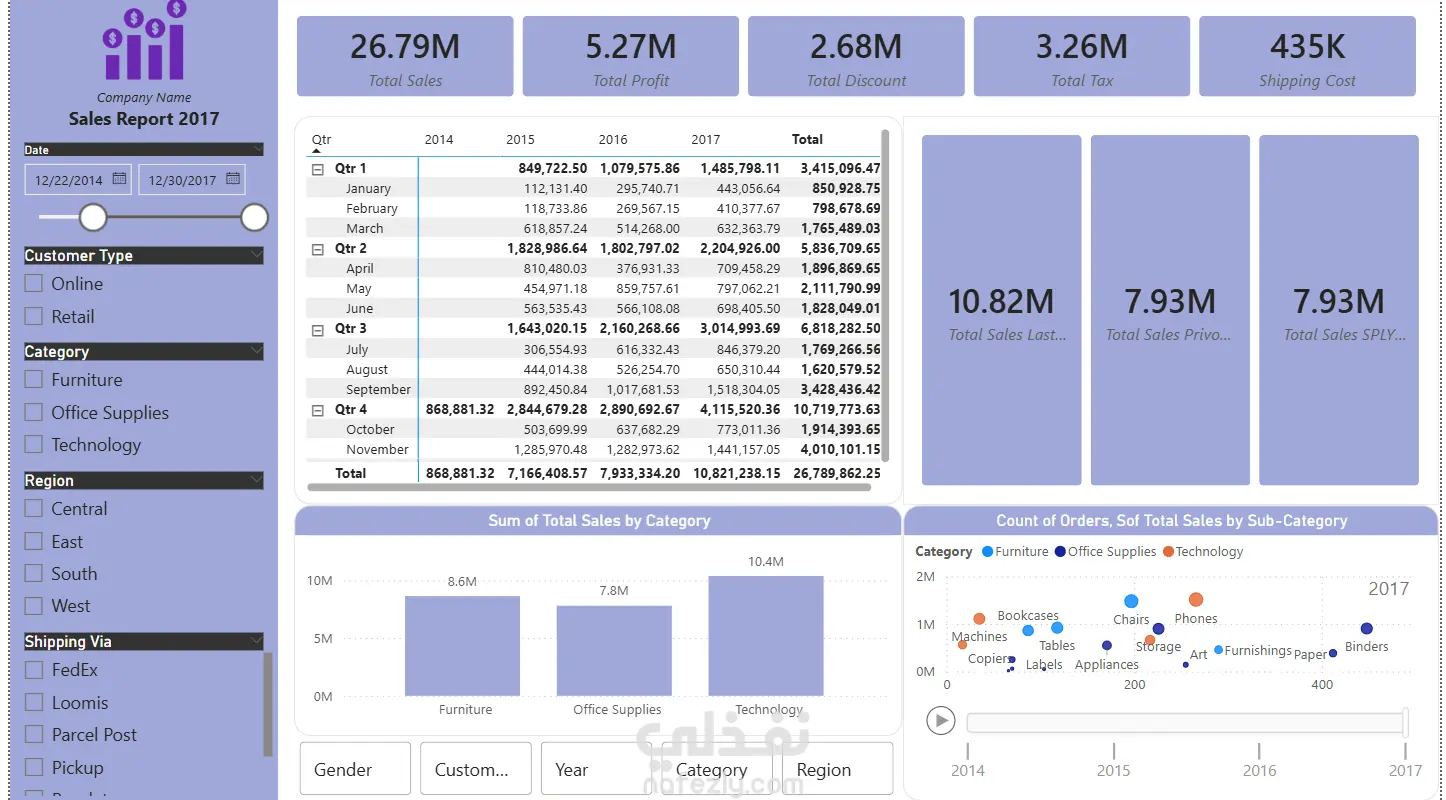Click the grand total value 26,789,862.25
Viewport: 1446px width, 800px height.
(836, 473)
